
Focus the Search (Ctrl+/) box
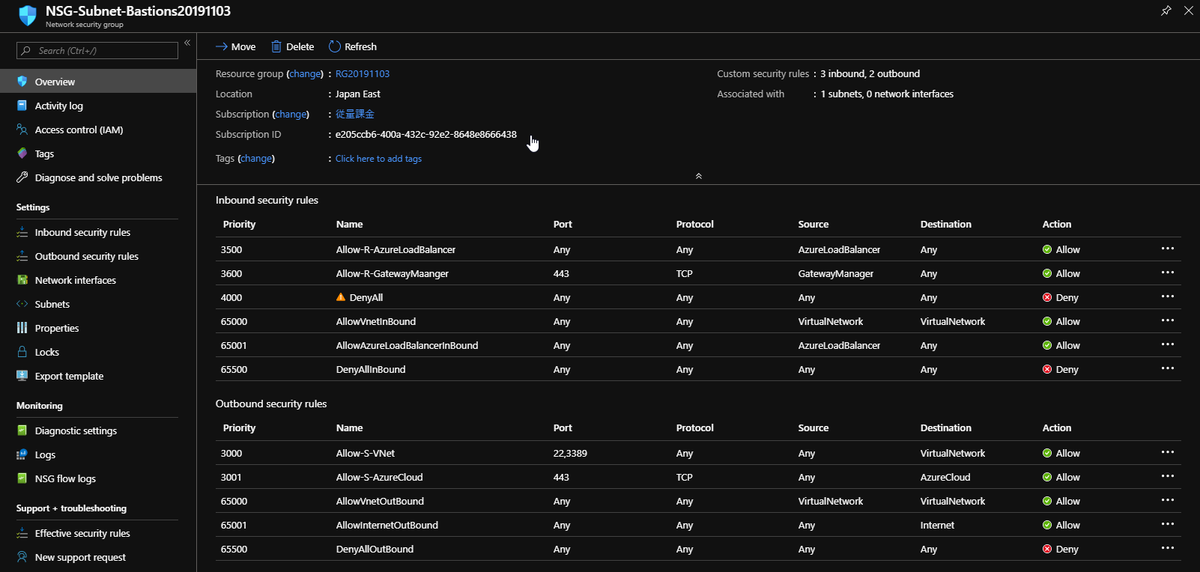click(97, 50)
